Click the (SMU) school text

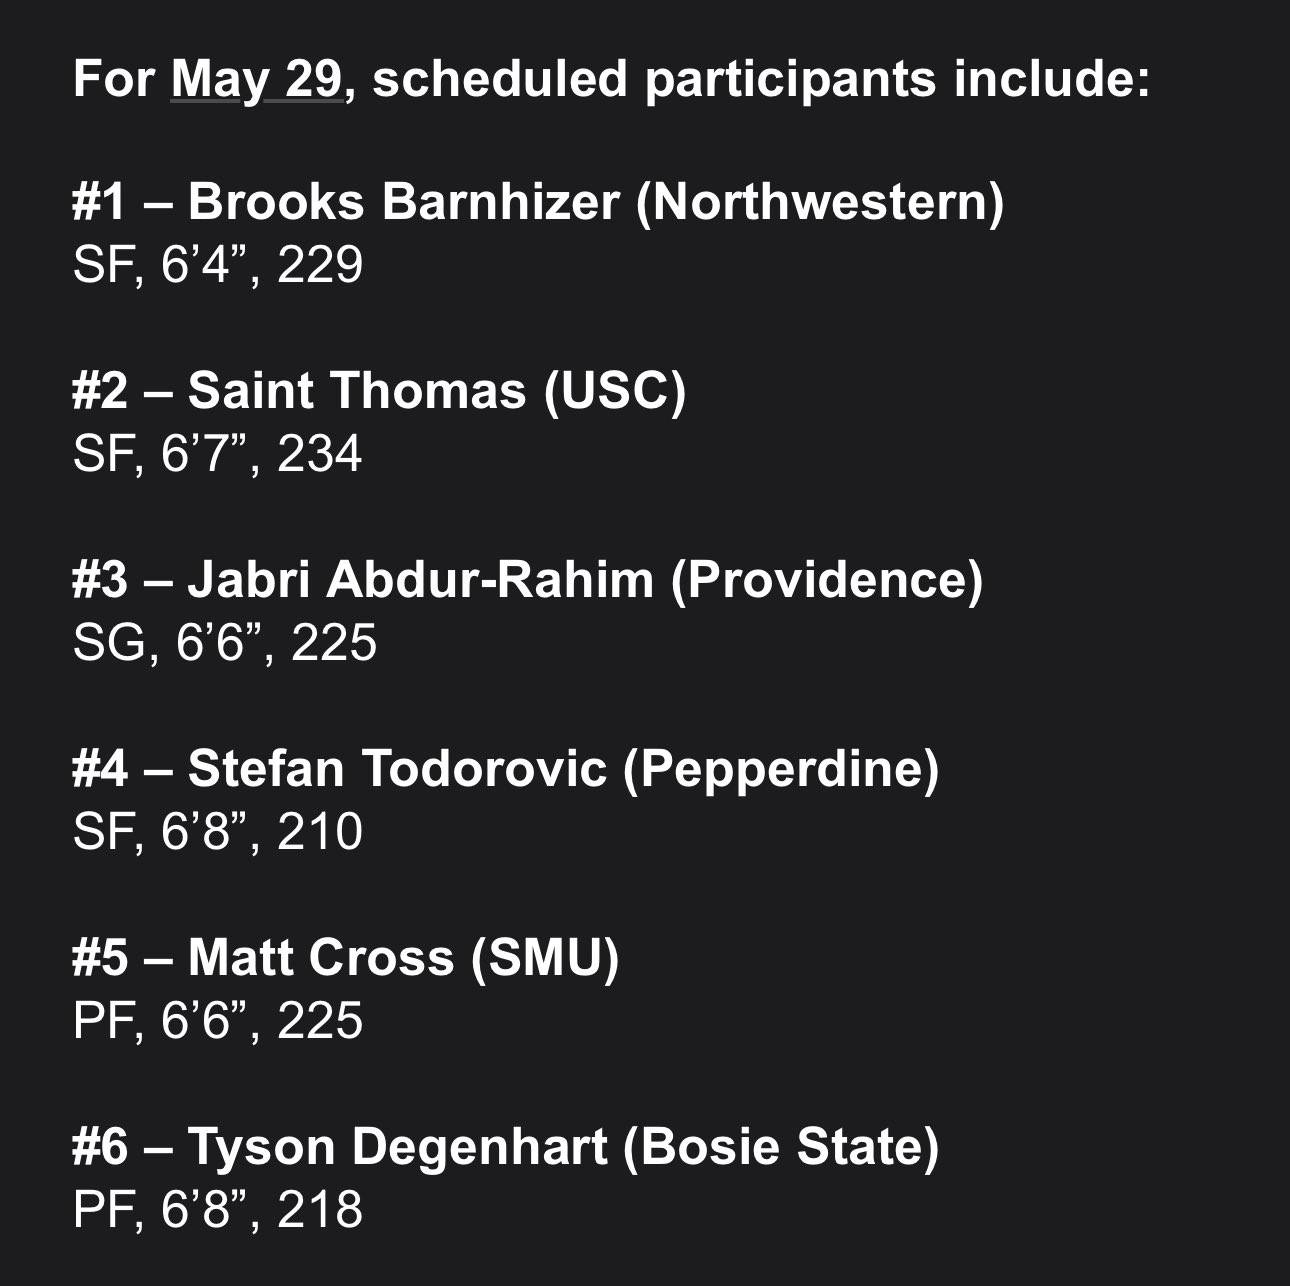(545, 958)
